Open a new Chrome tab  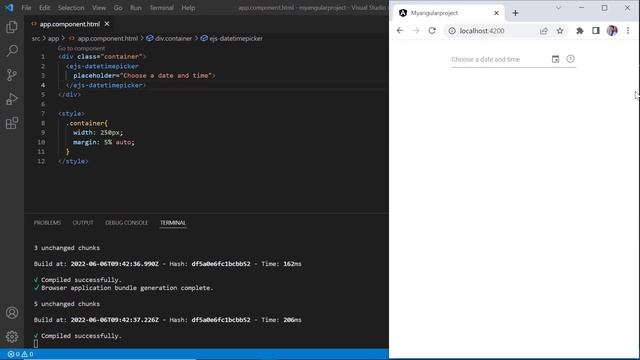point(516,13)
